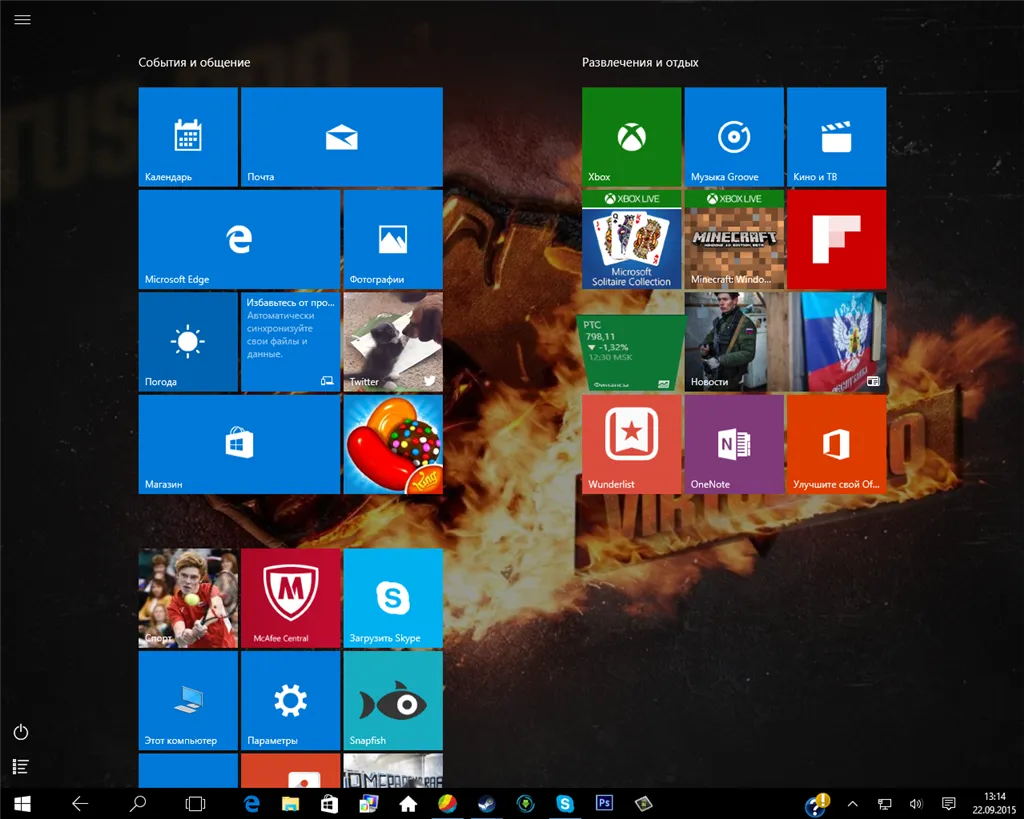Switch to Photoshop on the taskbar
The height and width of the screenshot is (819, 1024).
604,804
